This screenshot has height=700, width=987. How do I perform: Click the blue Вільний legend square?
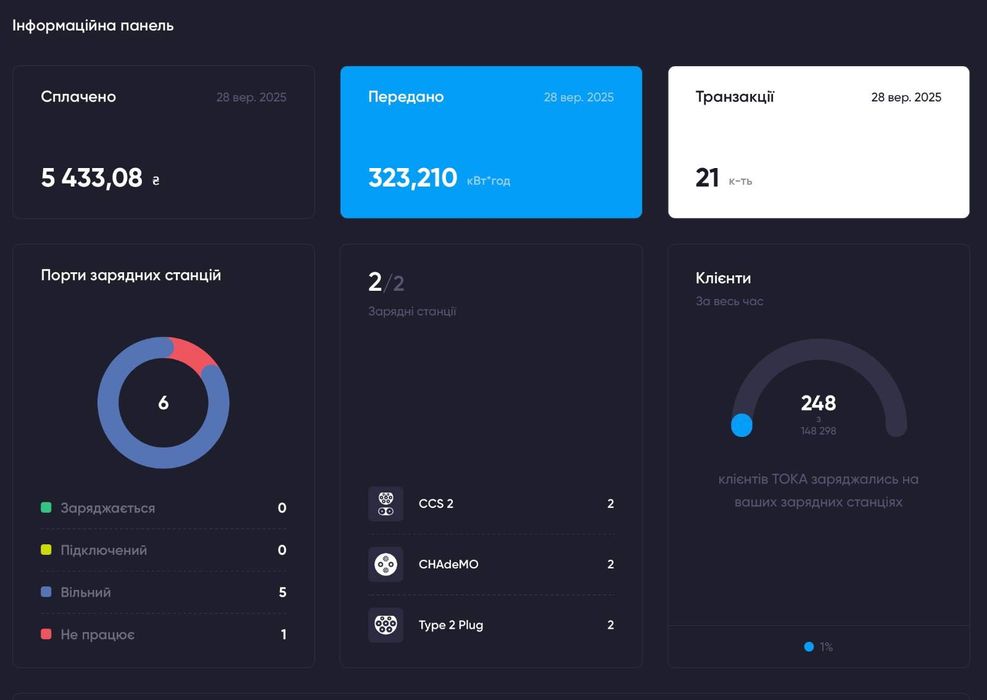[46, 592]
